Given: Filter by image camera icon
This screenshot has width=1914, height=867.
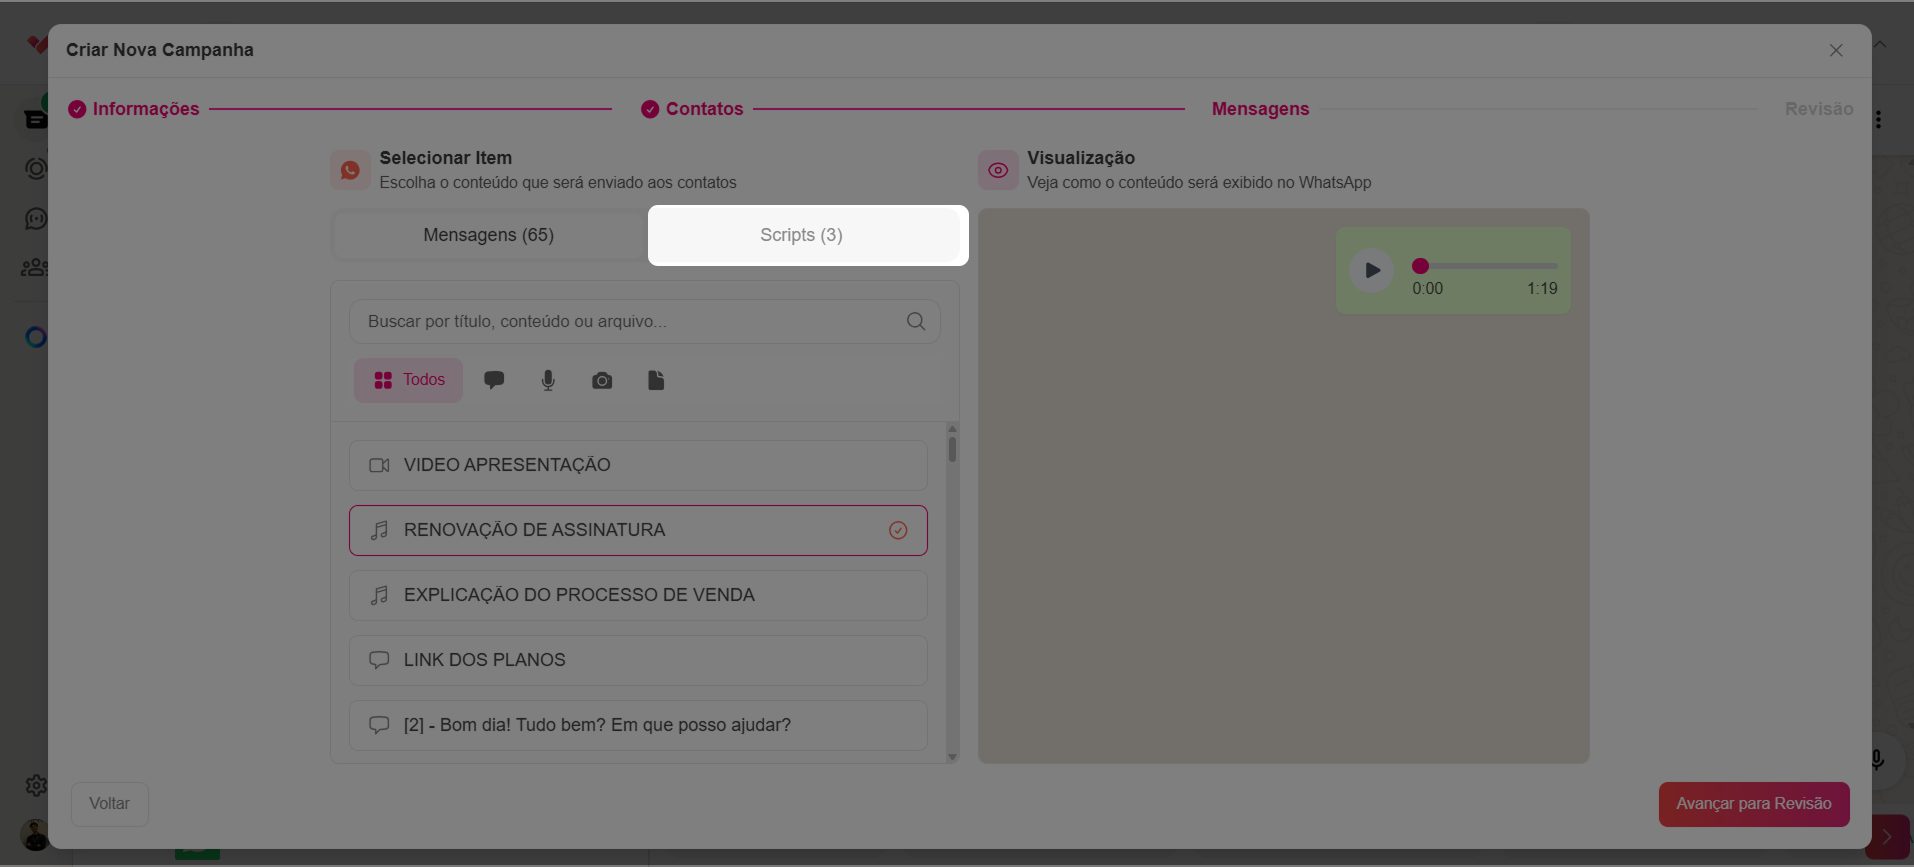Looking at the screenshot, I should pos(602,380).
